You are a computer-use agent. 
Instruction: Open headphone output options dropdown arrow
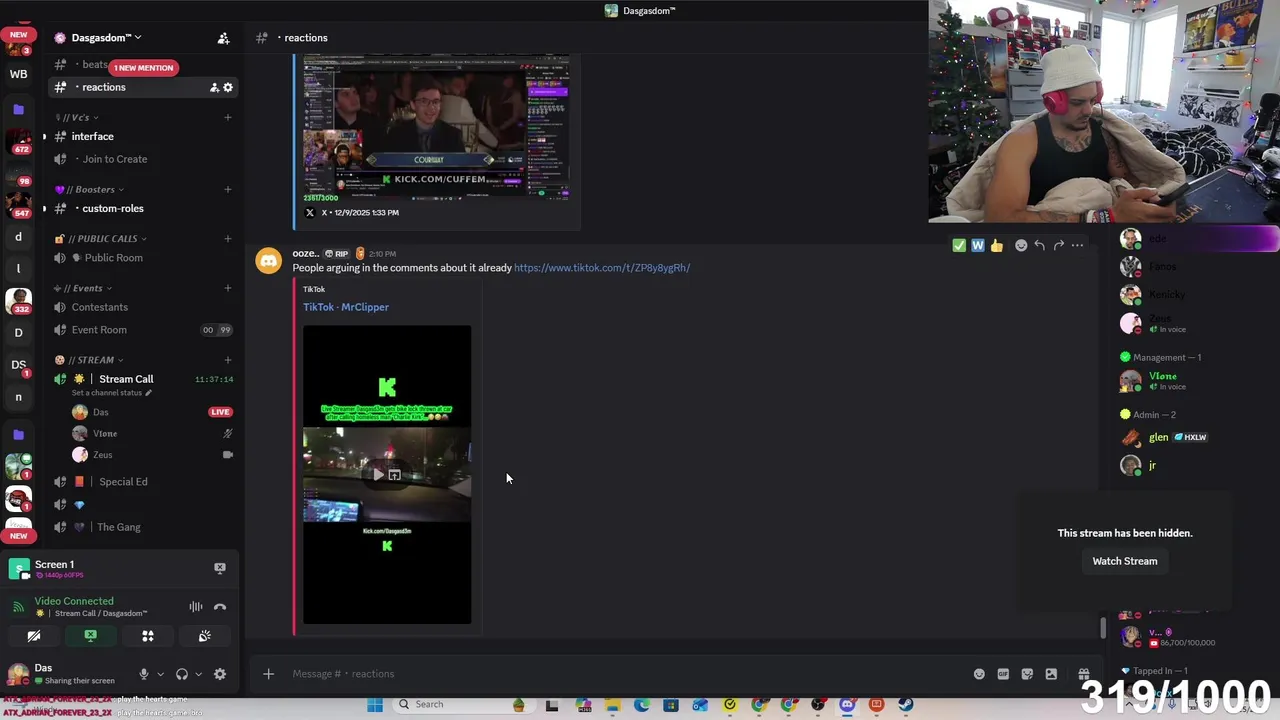[198, 674]
